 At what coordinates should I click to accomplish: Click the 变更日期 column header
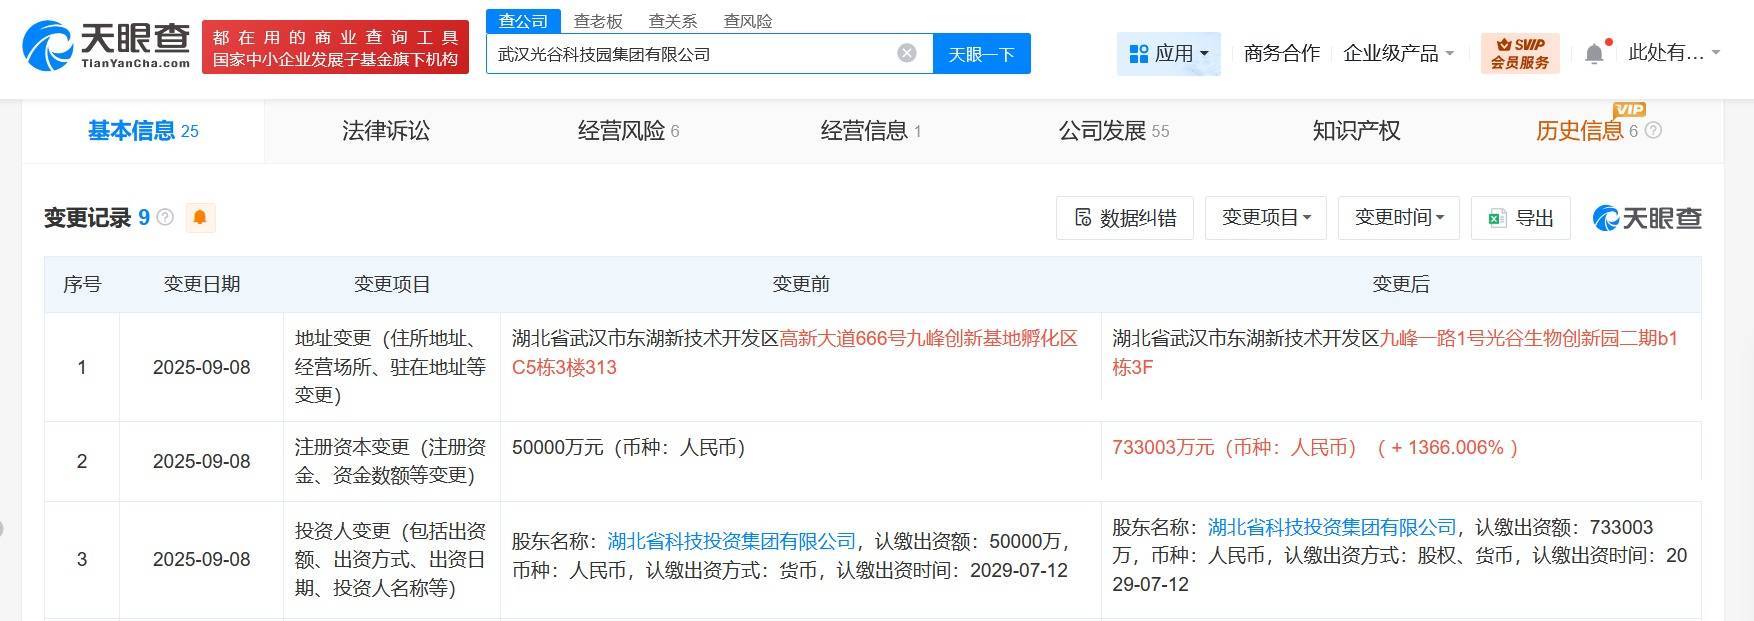pyautogui.click(x=202, y=284)
